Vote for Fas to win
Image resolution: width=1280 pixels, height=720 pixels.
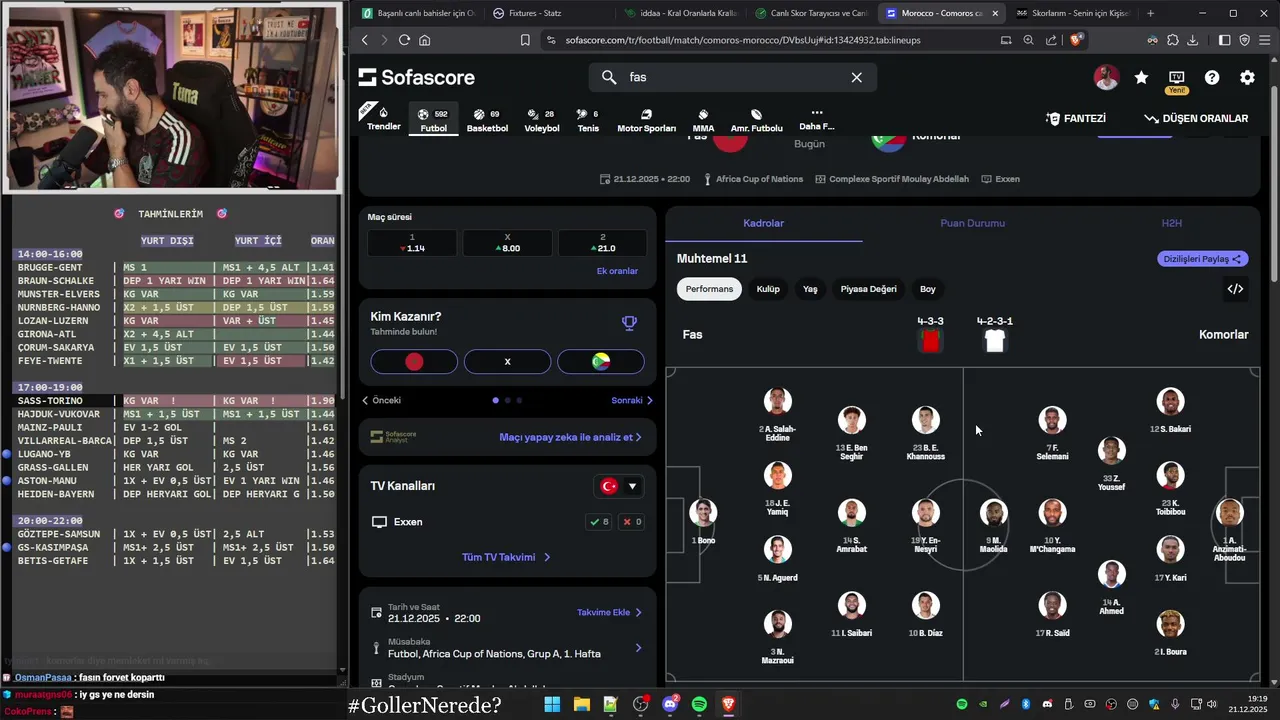tap(414, 361)
